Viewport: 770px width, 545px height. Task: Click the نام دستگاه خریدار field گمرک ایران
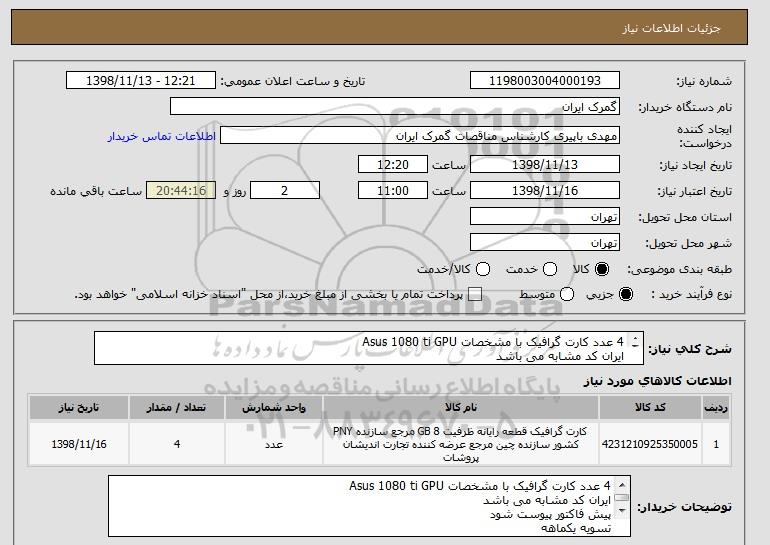(395, 107)
